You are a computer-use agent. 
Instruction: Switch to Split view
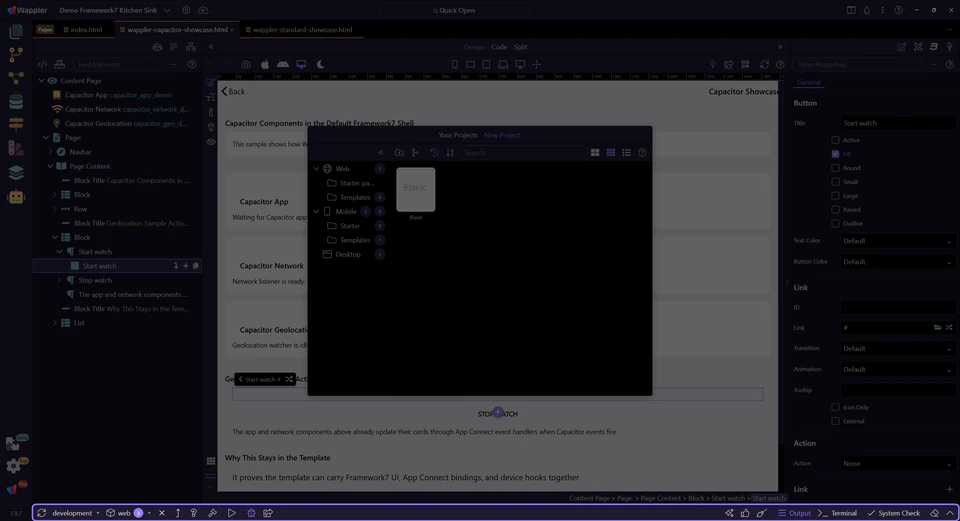tap(520, 47)
